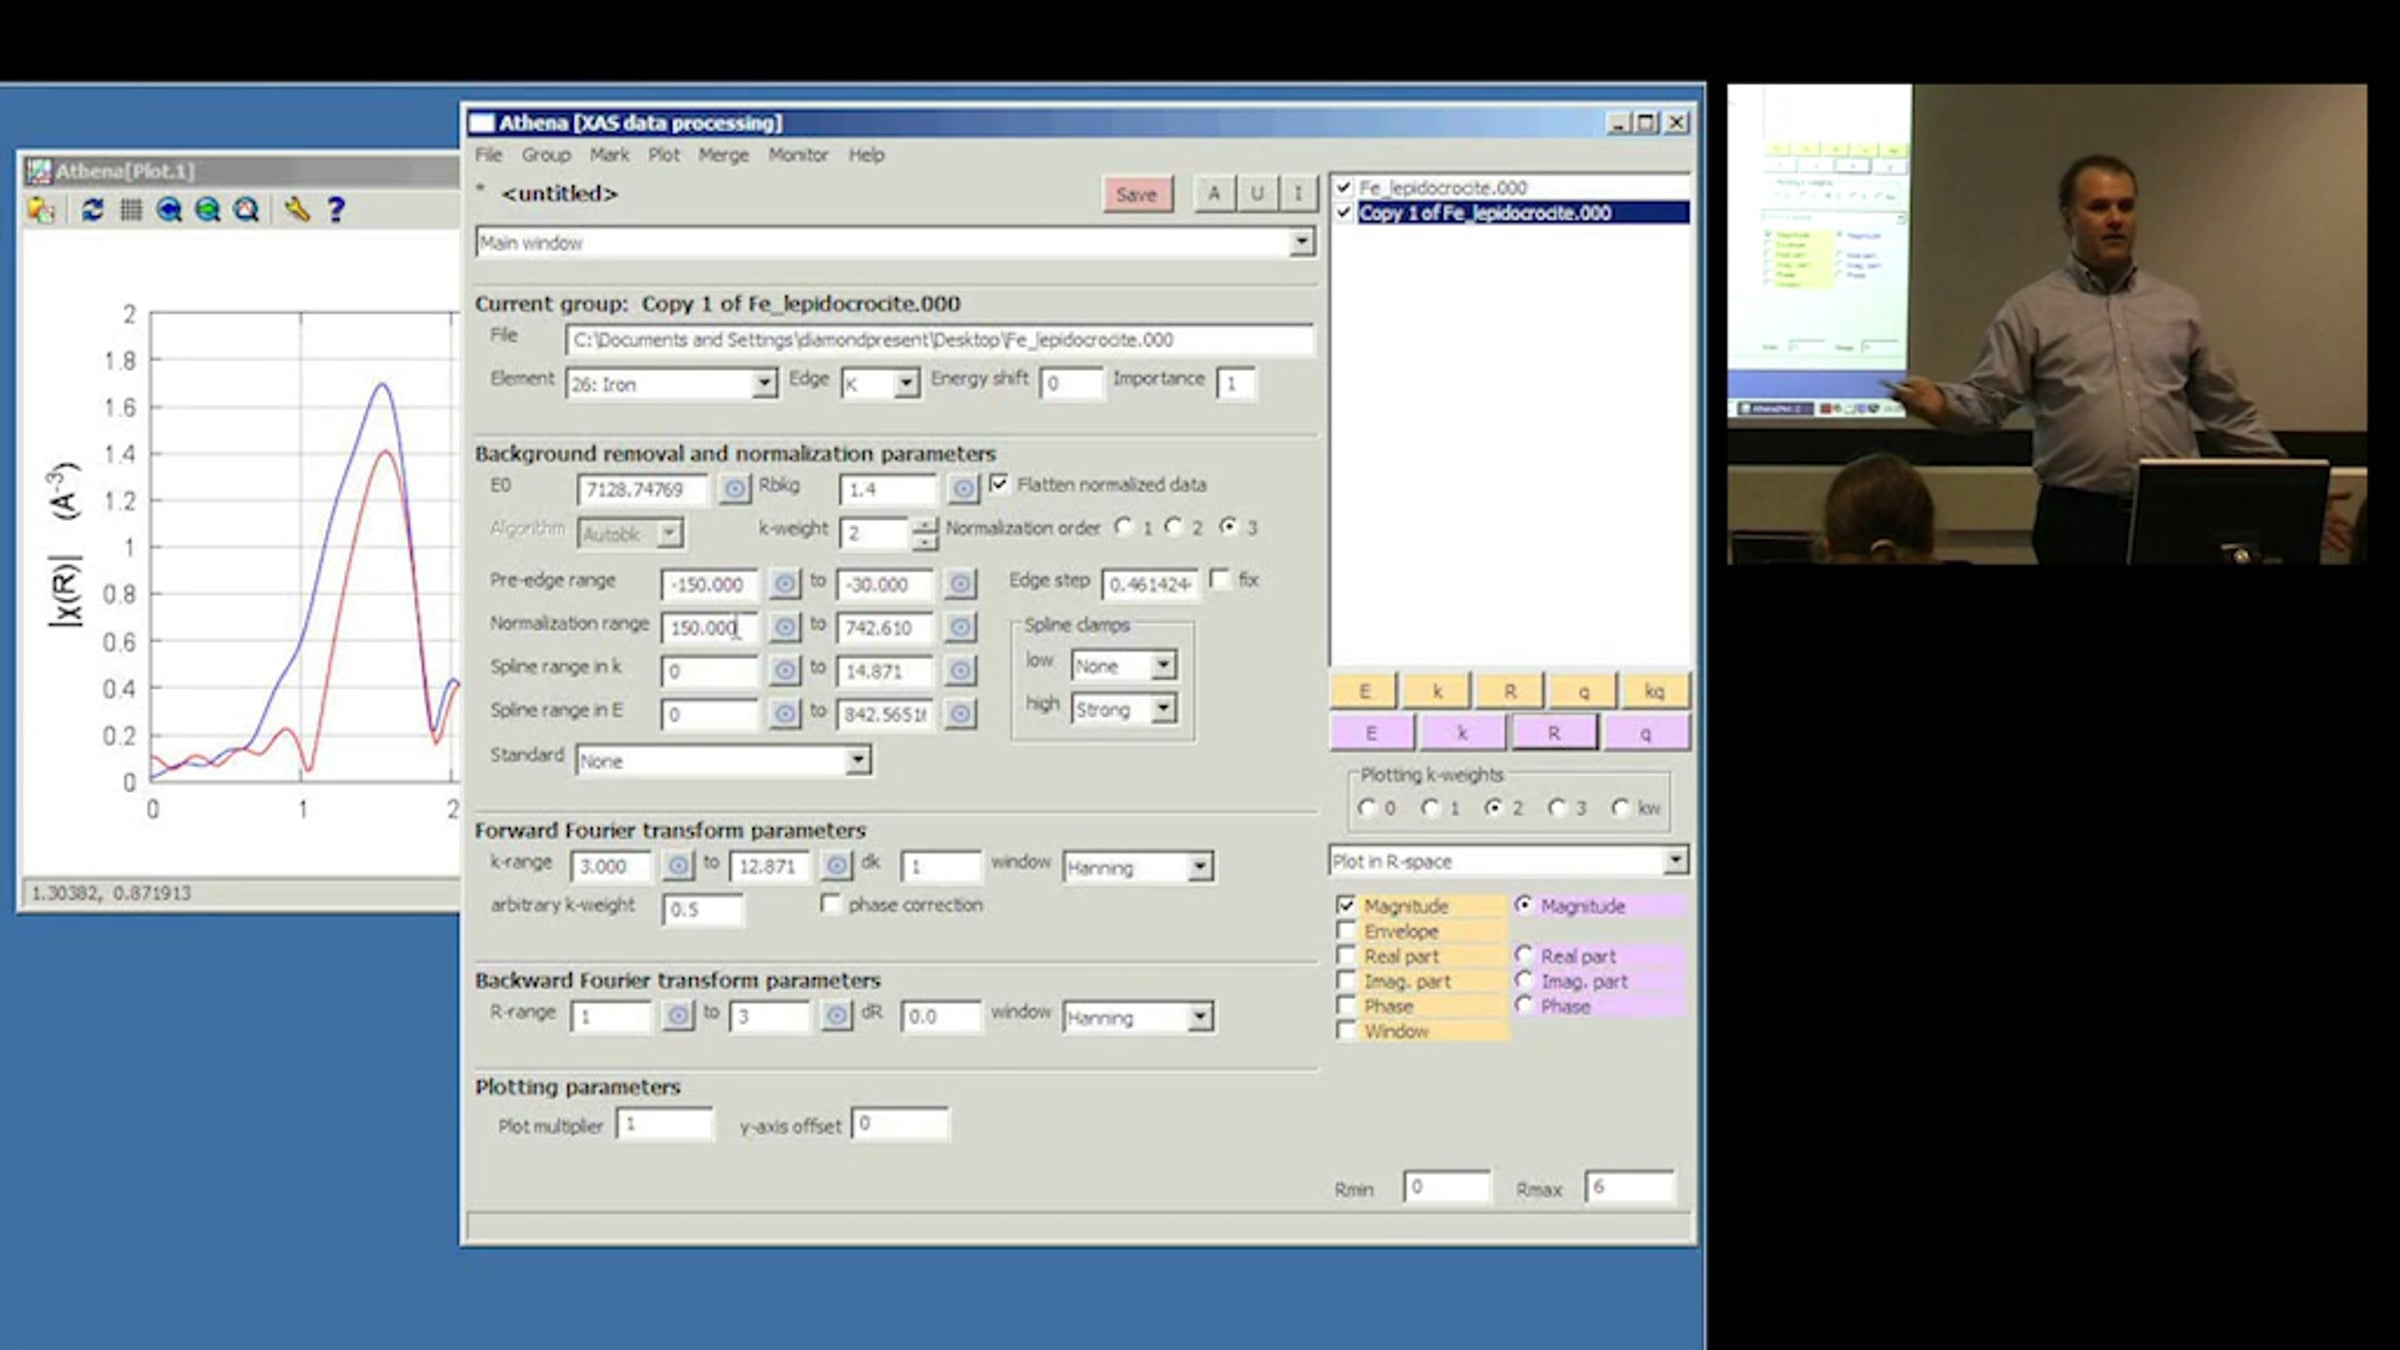Viewport: 2400px width, 1350px height.
Task: Click the pluck button beside E0 field
Action: (x=735, y=489)
